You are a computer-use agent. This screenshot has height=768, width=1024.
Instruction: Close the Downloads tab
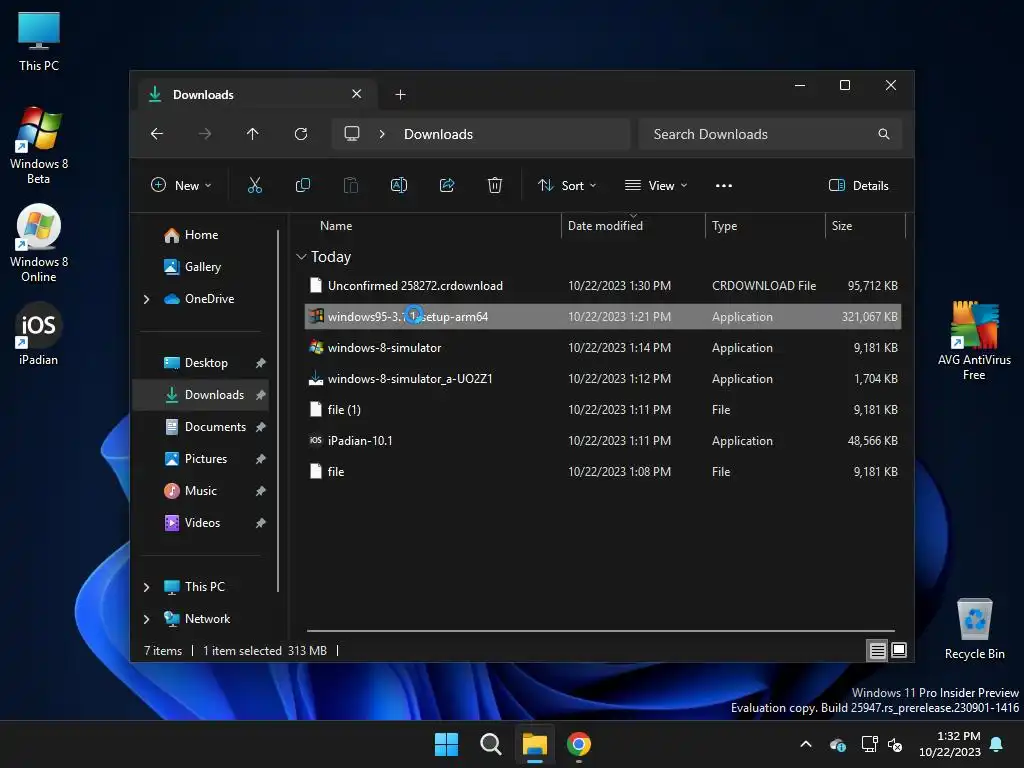coord(357,94)
